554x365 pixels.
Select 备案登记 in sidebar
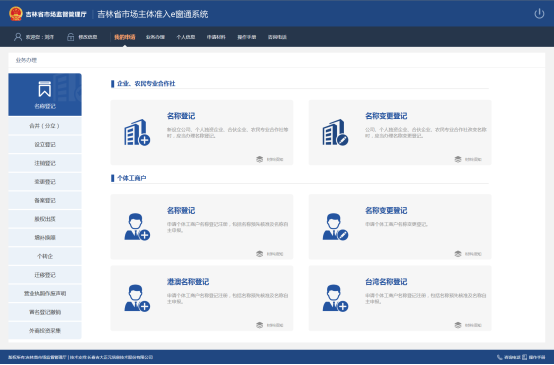45,200
